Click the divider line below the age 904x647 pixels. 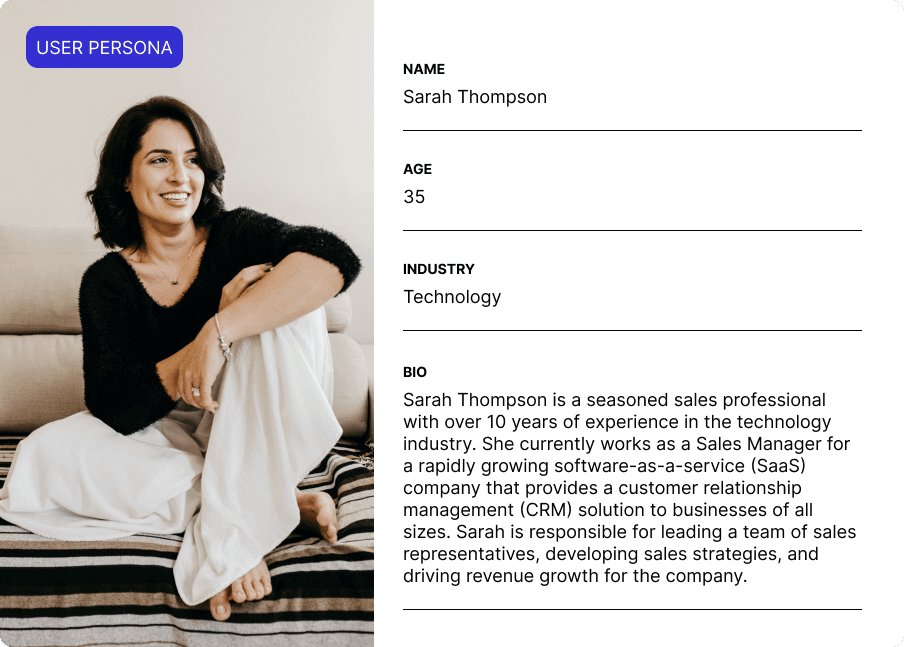pyautogui.click(x=632, y=230)
